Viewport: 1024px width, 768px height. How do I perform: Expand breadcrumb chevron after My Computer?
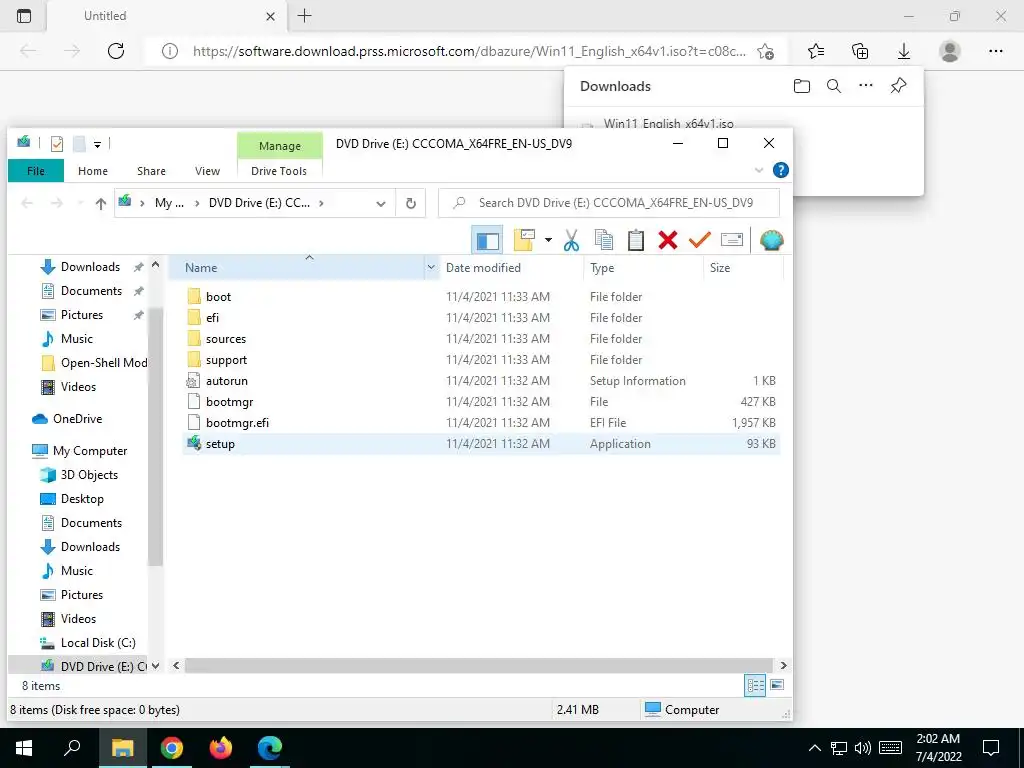click(197, 203)
